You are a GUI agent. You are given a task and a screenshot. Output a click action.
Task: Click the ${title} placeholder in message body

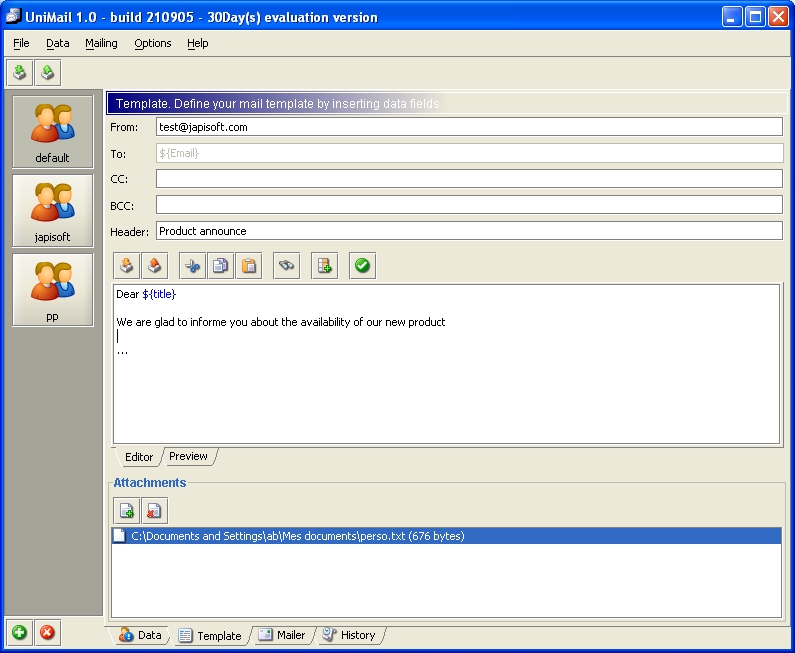(159, 294)
